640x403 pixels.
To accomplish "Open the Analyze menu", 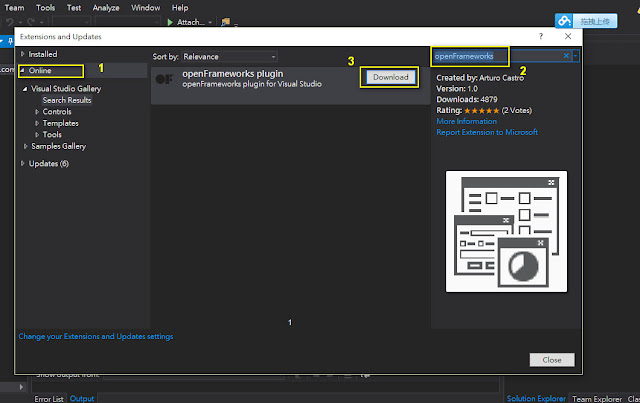I will (106, 8).
